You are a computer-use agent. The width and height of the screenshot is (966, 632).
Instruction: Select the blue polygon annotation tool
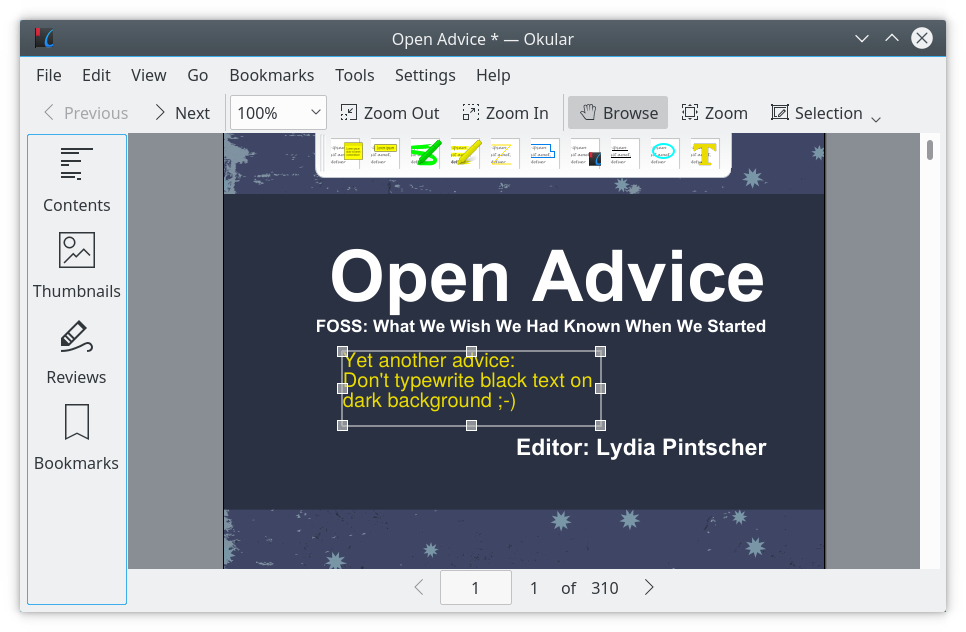tap(545, 154)
